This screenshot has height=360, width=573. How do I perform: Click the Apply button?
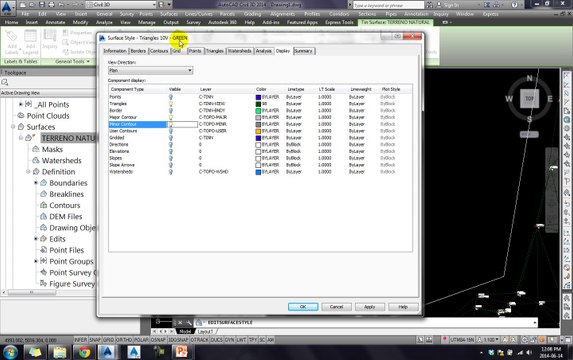[x=370, y=307]
